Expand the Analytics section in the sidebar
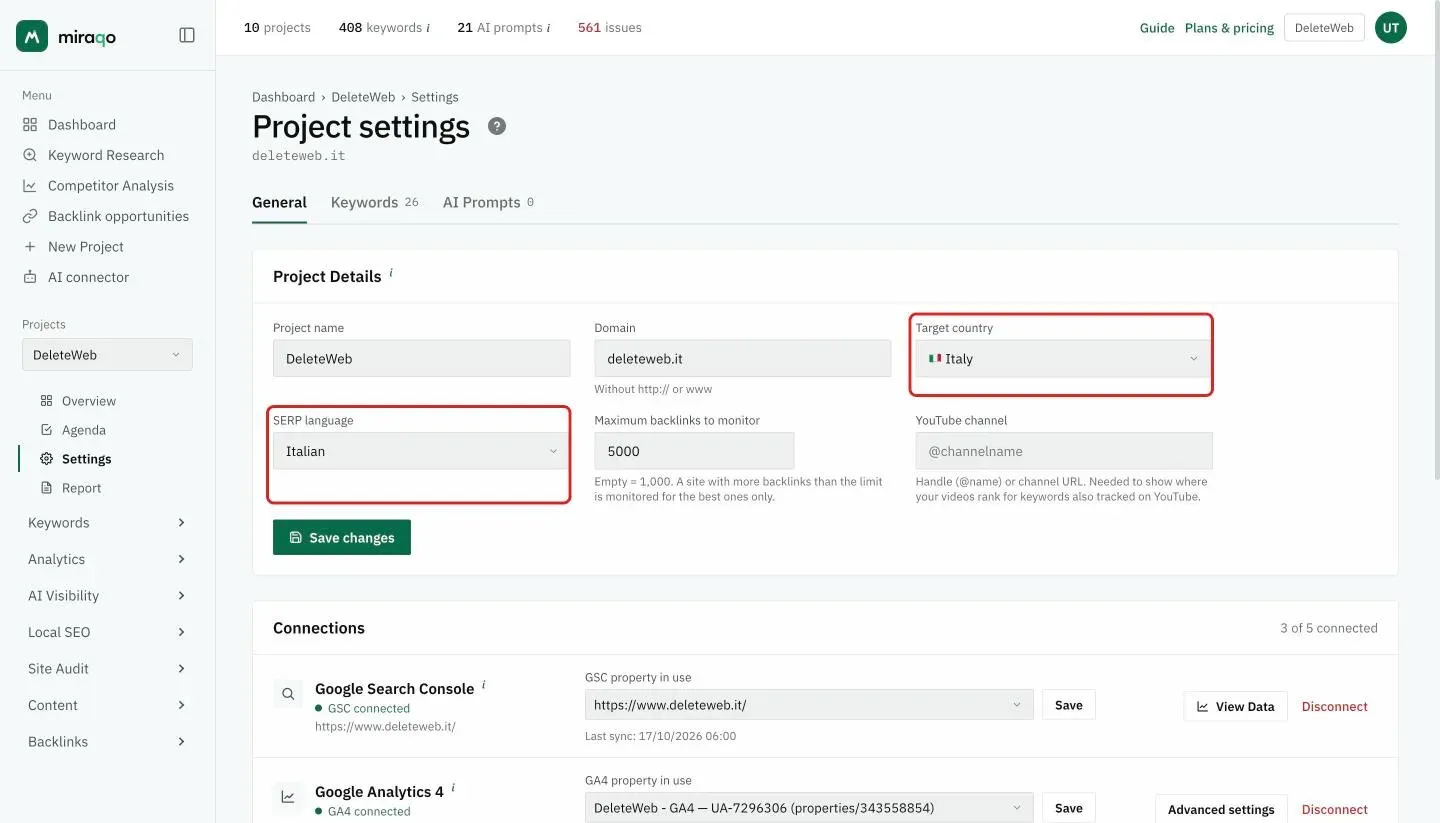1440x823 pixels. 107,559
